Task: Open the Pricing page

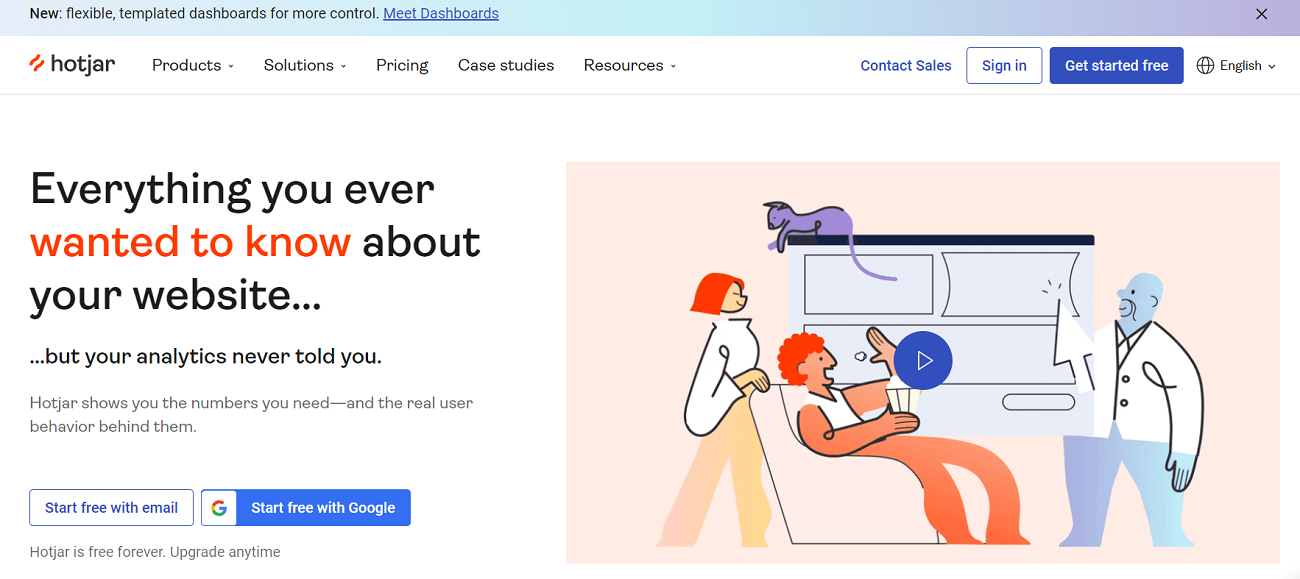Action: click(402, 65)
